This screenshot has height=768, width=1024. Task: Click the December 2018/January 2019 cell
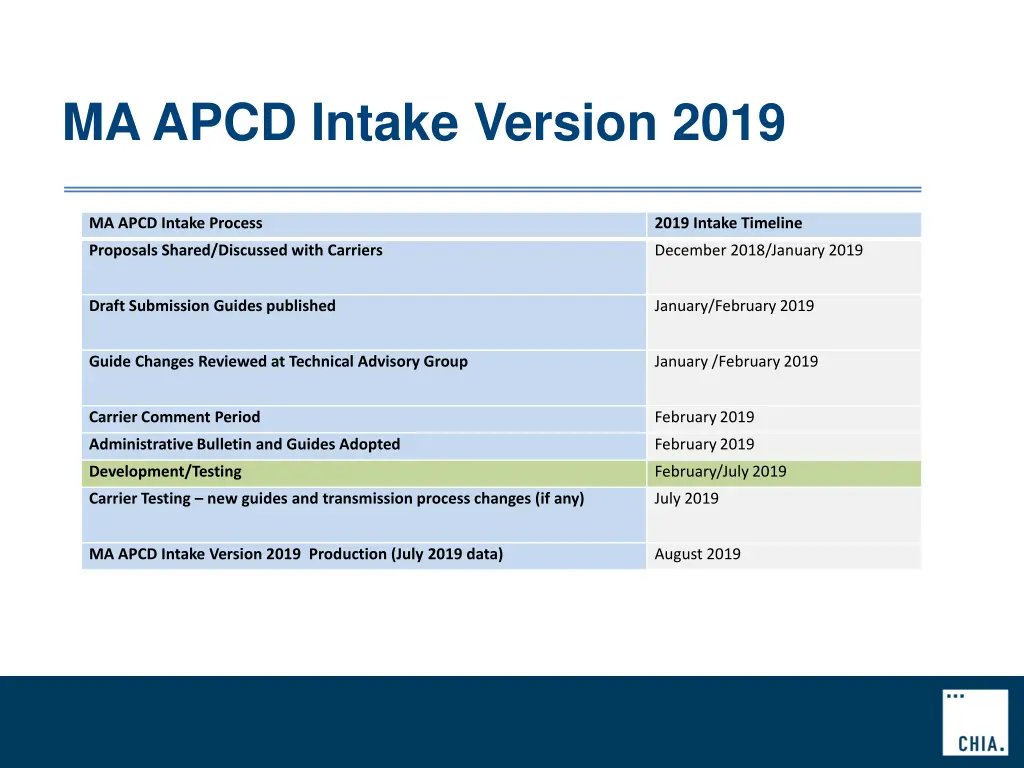[758, 251]
